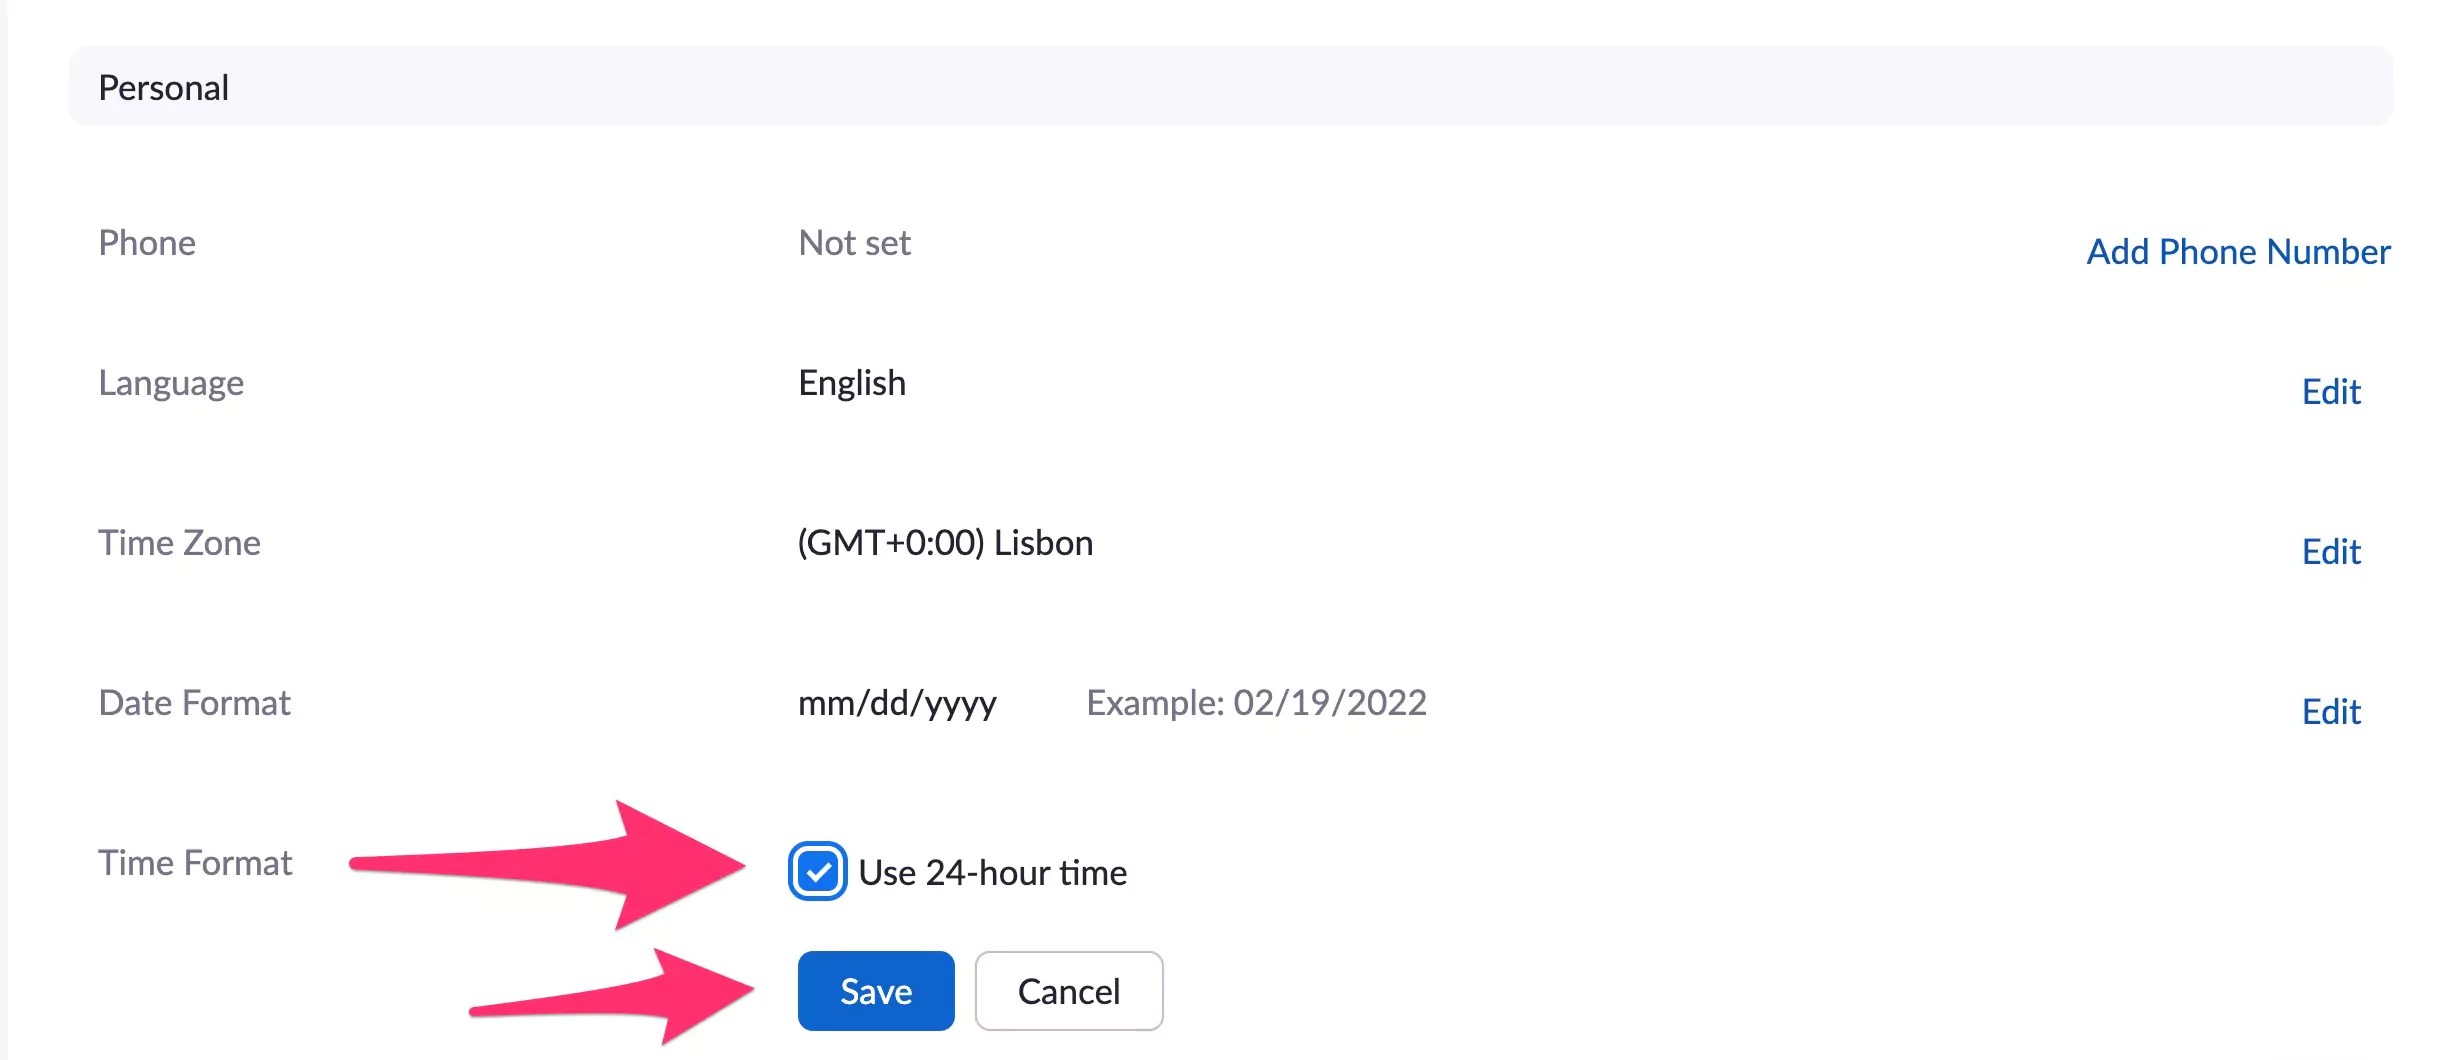Edit the Time Zone setting
Screen dimensions: 2454x1060
coord(2331,552)
